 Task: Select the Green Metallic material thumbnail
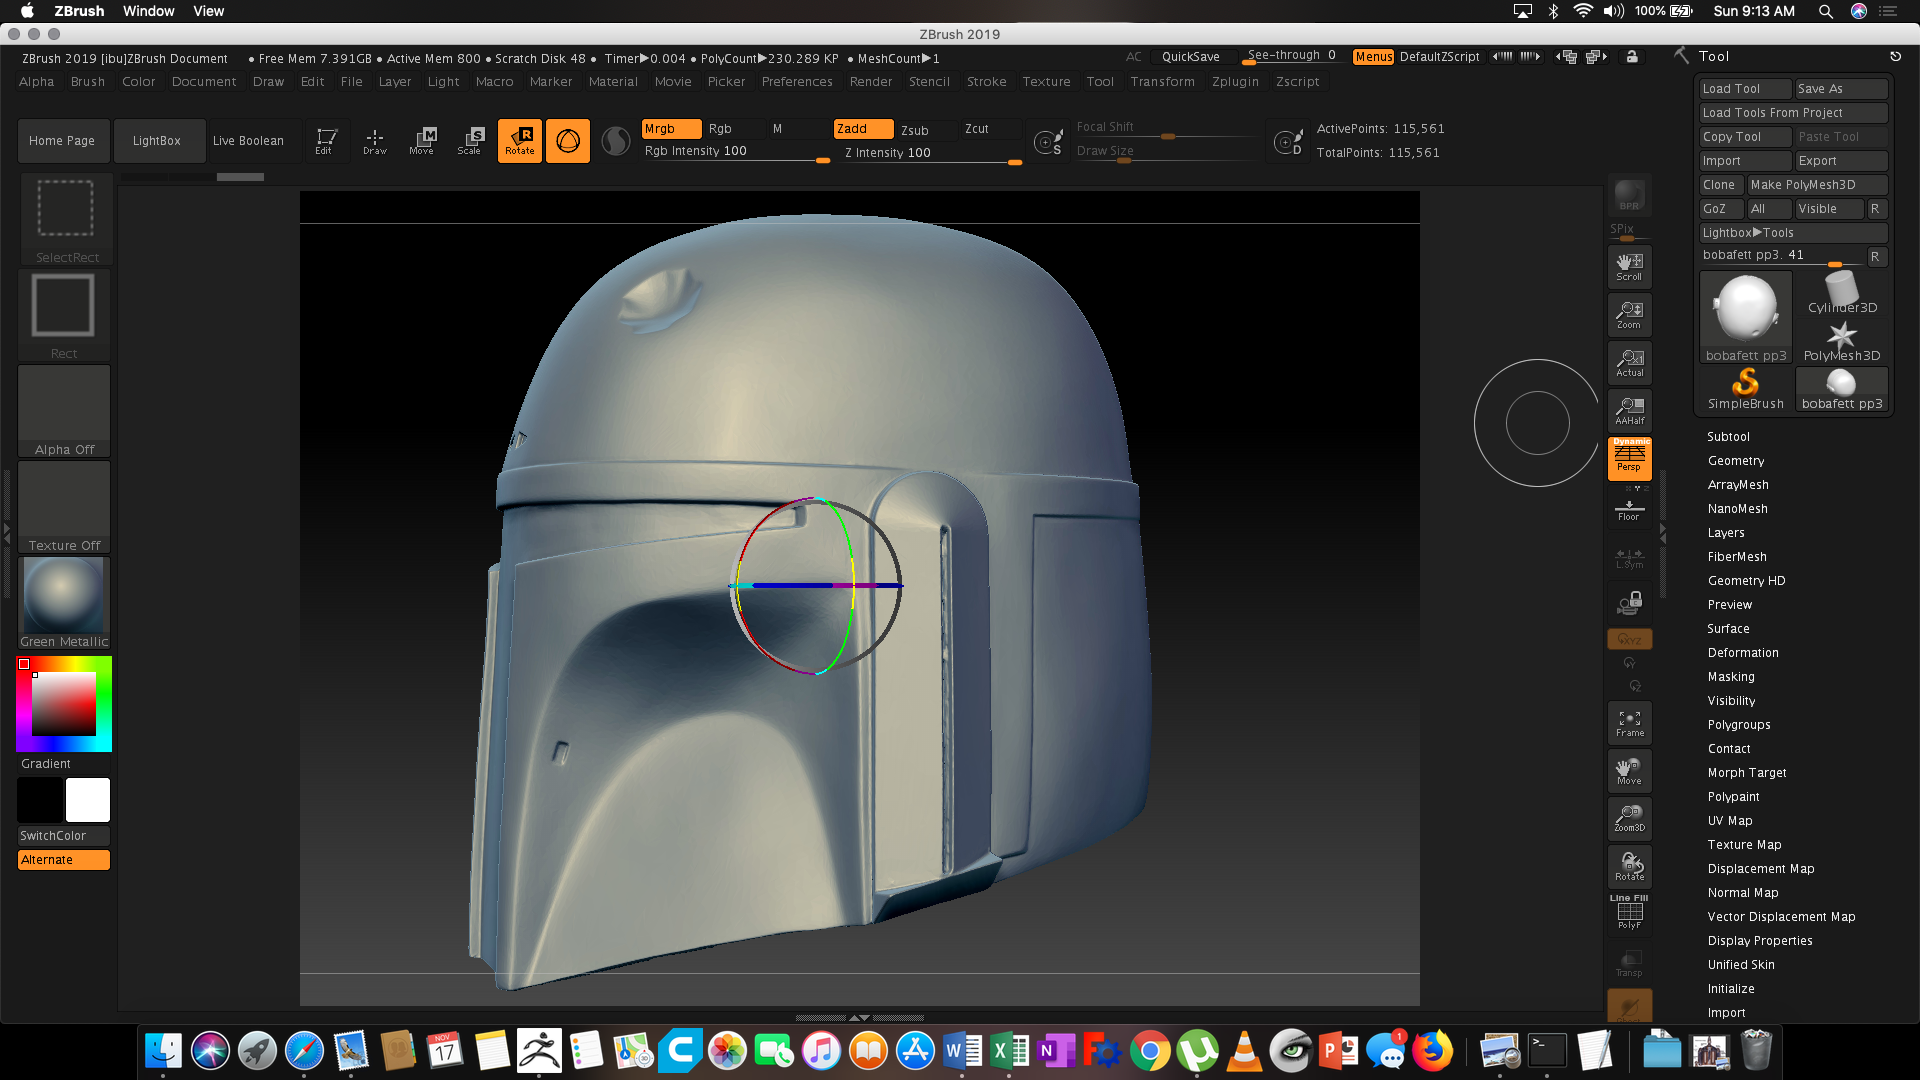tap(64, 603)
